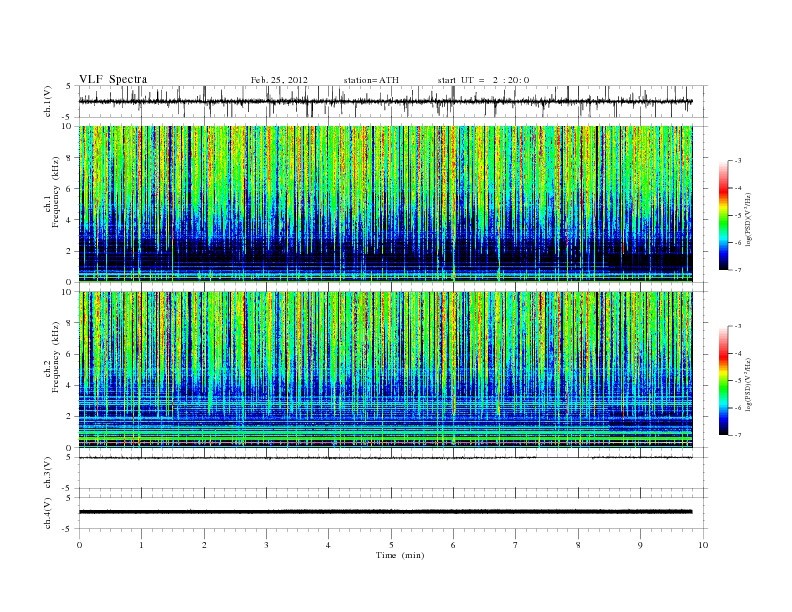This screenshot has height=612, width=792.
Task: Click the "ch.4(V)" axis label
Action: pyautogui.click(x=48, y=513)
